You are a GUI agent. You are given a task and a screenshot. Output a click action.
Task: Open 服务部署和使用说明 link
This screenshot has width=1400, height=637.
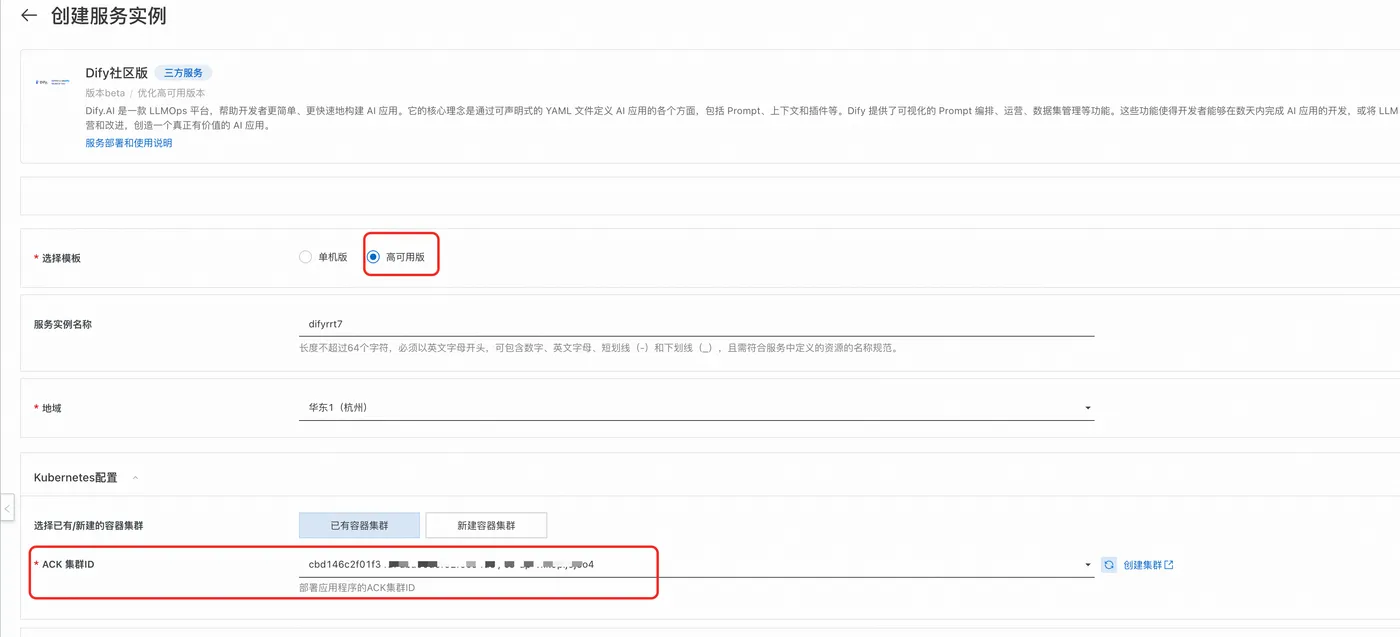(129, 143)
